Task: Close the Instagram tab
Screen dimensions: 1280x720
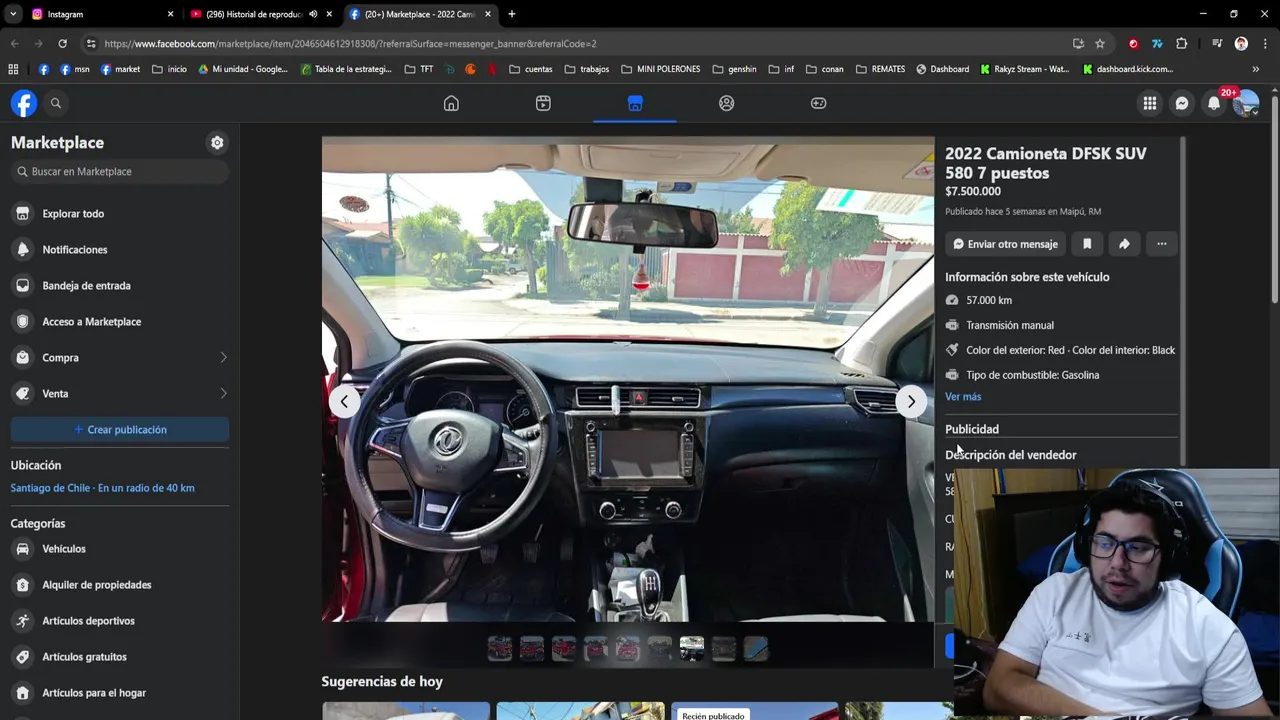Action: point(170,14)
